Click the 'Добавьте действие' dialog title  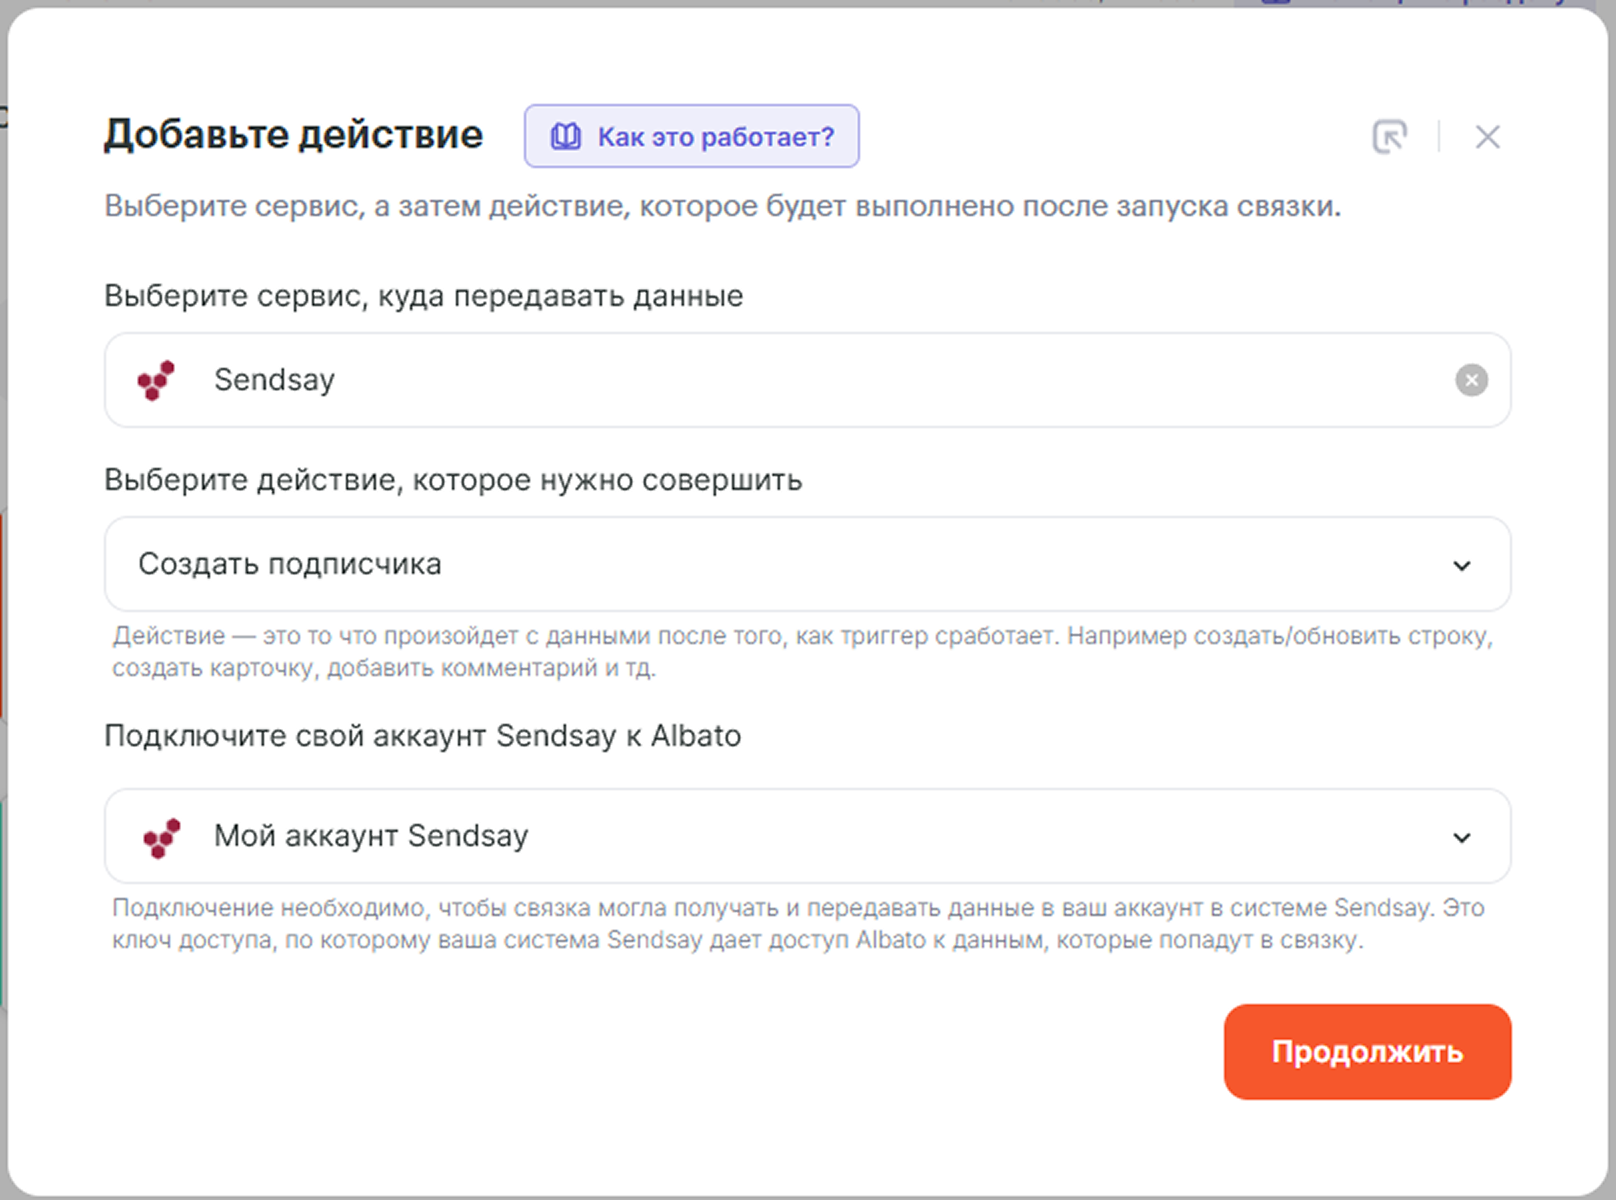click(293, 135)
